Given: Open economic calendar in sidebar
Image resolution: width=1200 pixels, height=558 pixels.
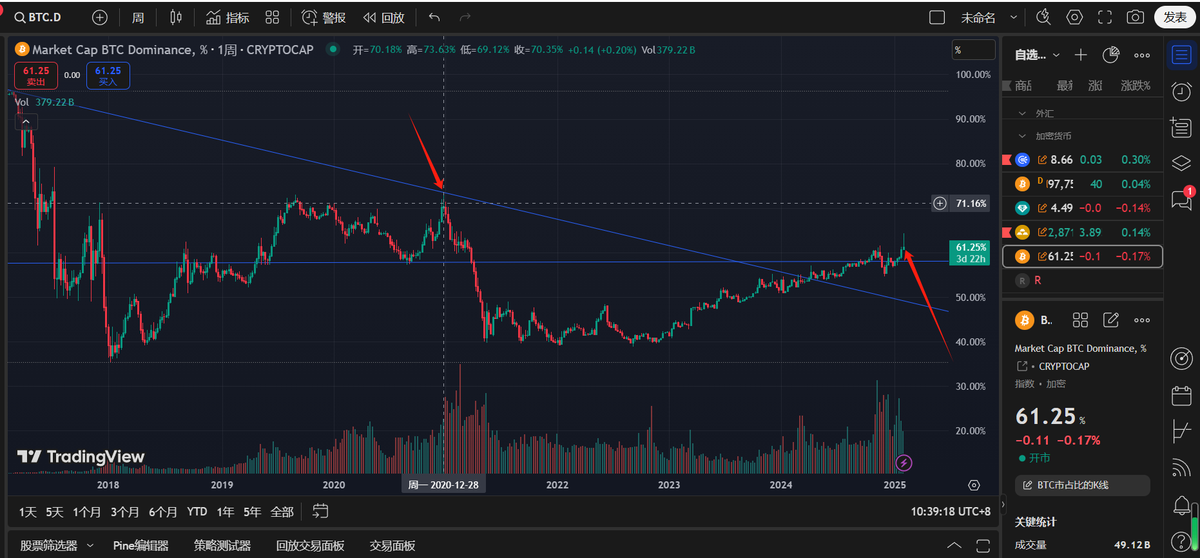Looking at the screenshot, I should click(1181, 394).
